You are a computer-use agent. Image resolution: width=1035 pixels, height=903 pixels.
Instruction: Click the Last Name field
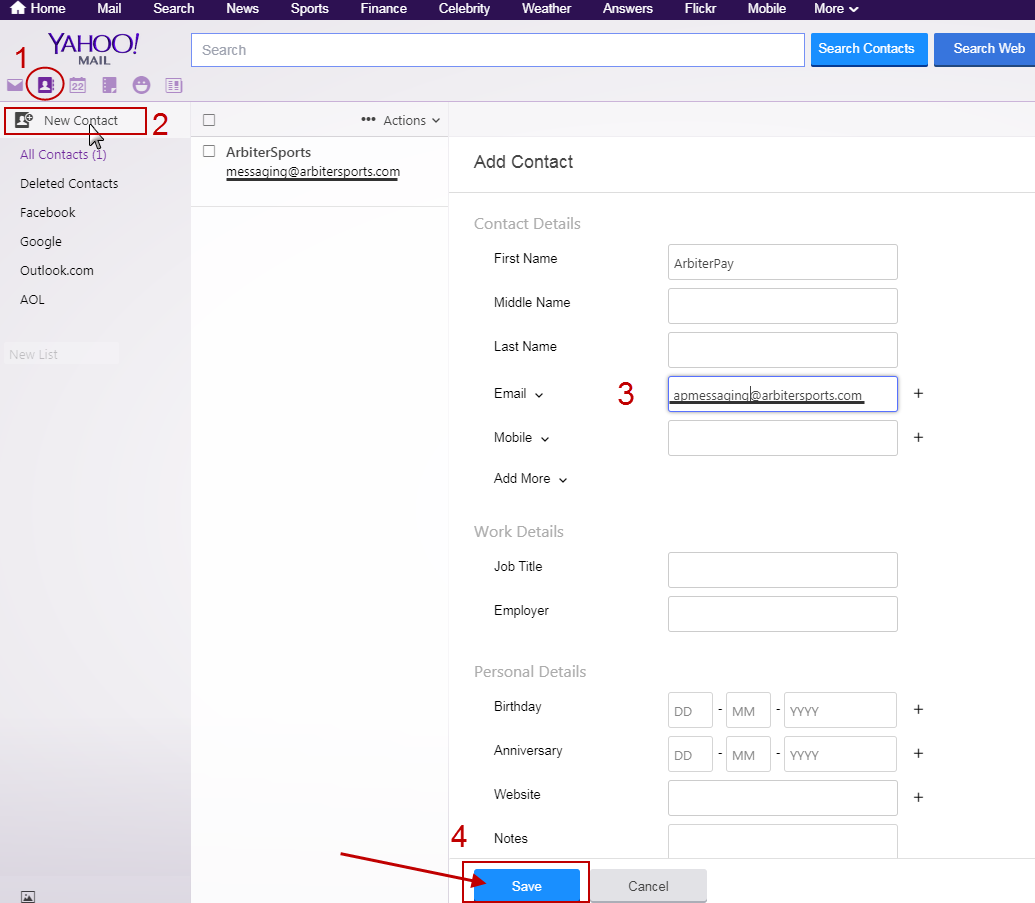click(782, 350)
